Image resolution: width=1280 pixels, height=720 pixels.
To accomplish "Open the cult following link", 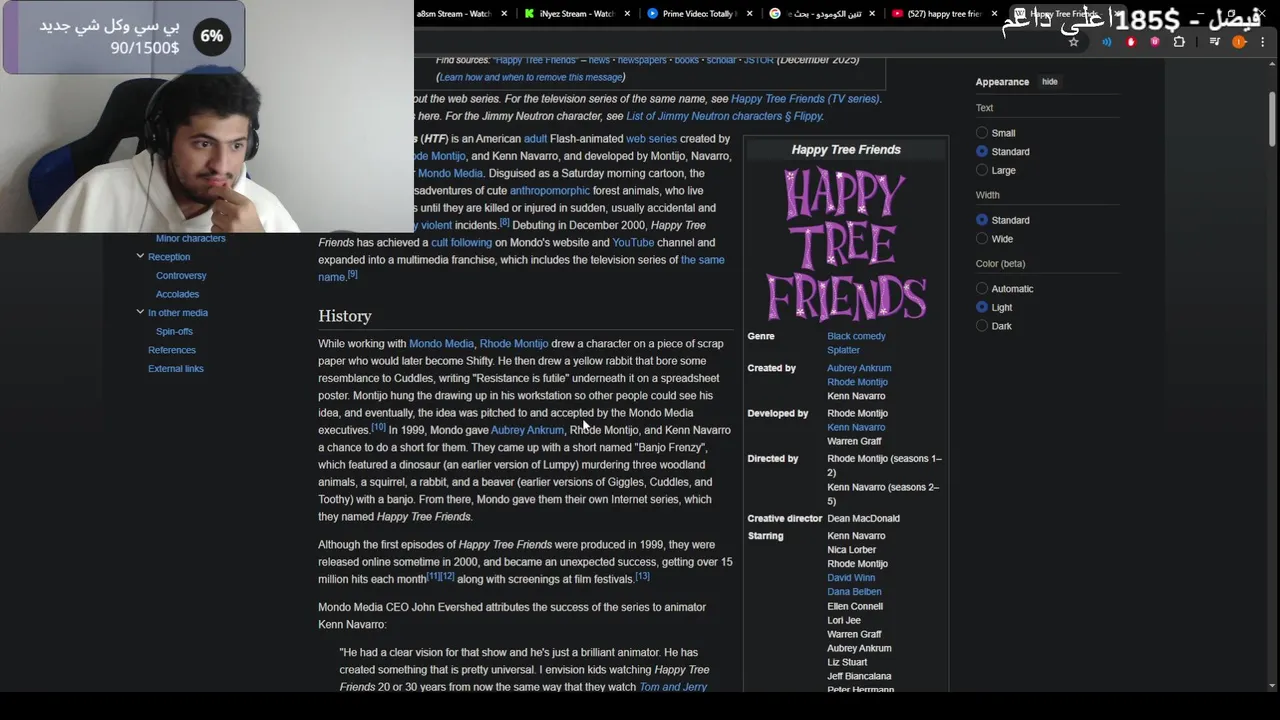I will [461, 243].
